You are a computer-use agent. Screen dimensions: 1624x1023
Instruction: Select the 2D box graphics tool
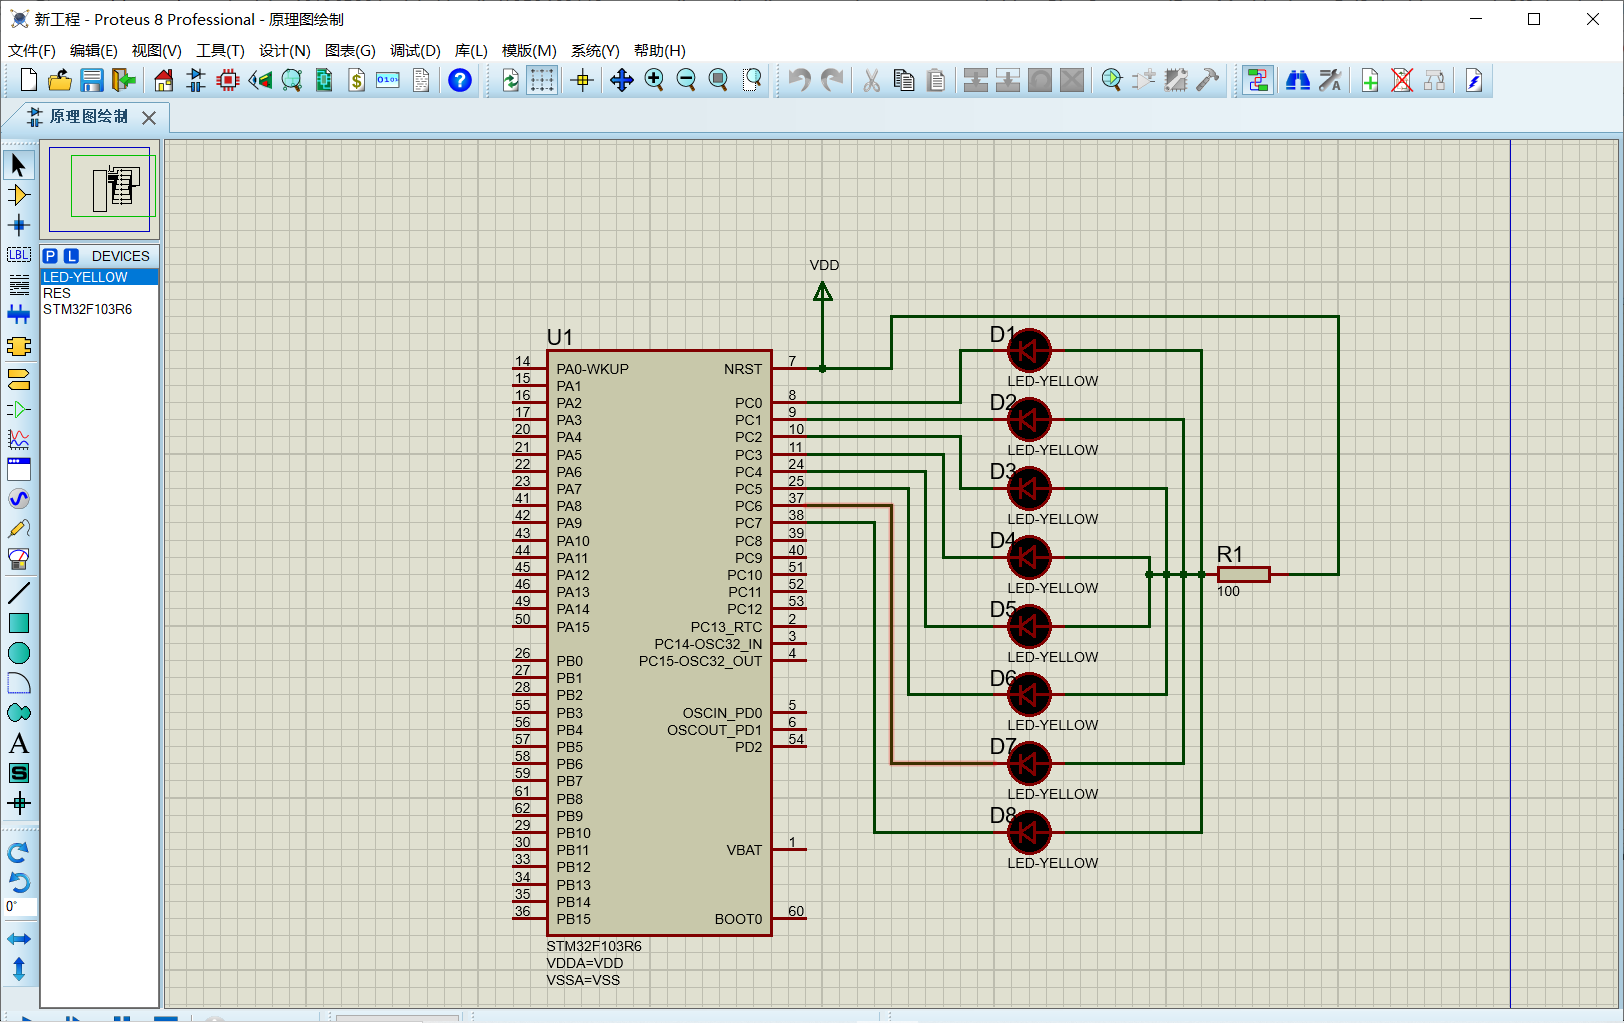[19, 623]
